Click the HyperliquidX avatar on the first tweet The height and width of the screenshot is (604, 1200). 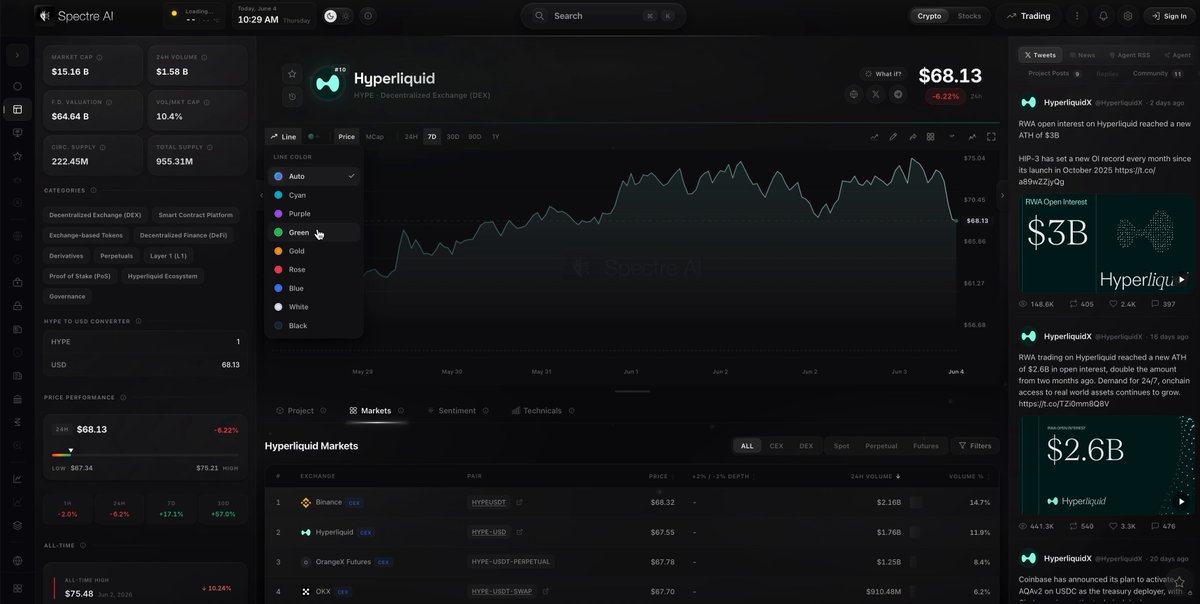[x=1027, y=102]
